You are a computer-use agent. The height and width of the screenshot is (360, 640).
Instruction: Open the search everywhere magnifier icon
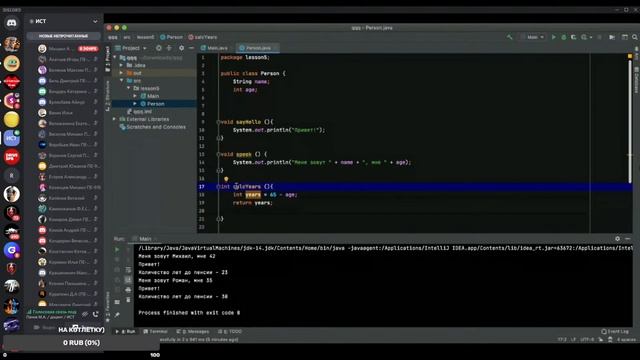coord(635,37)
